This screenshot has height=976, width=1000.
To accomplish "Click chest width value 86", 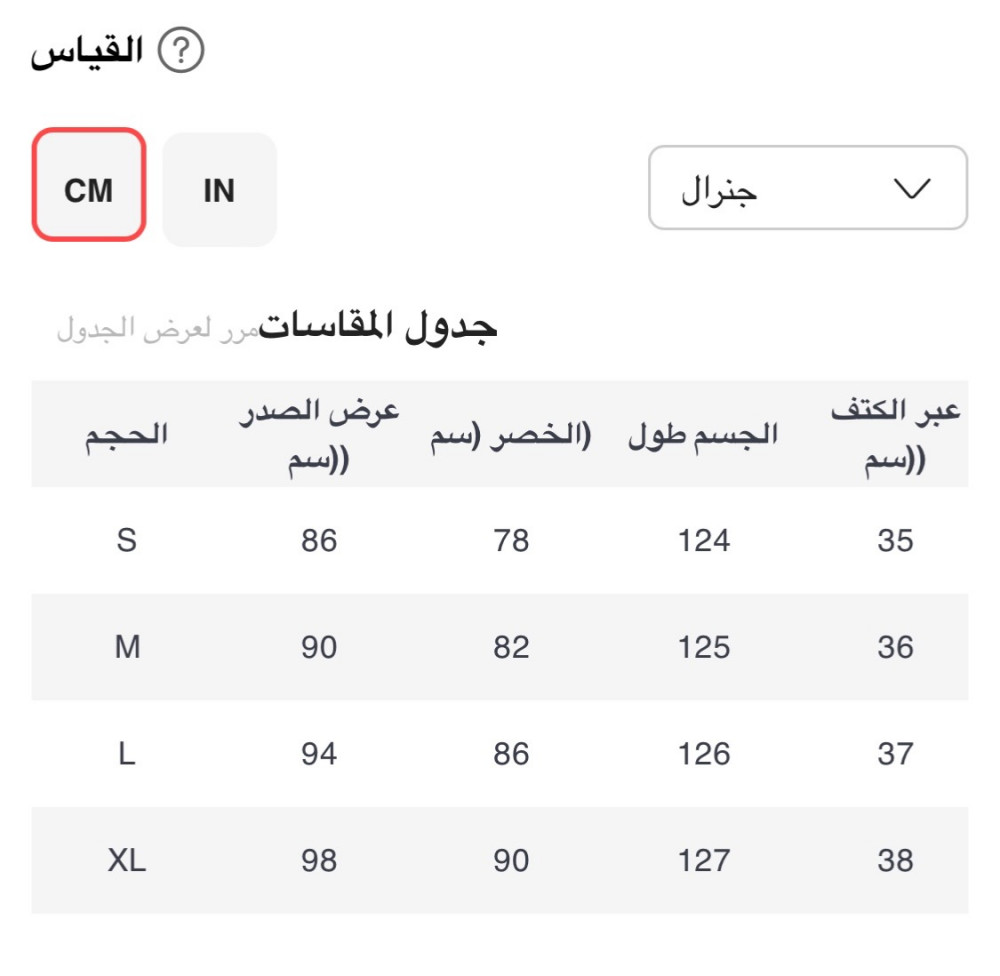I will [x=319, y=541].
